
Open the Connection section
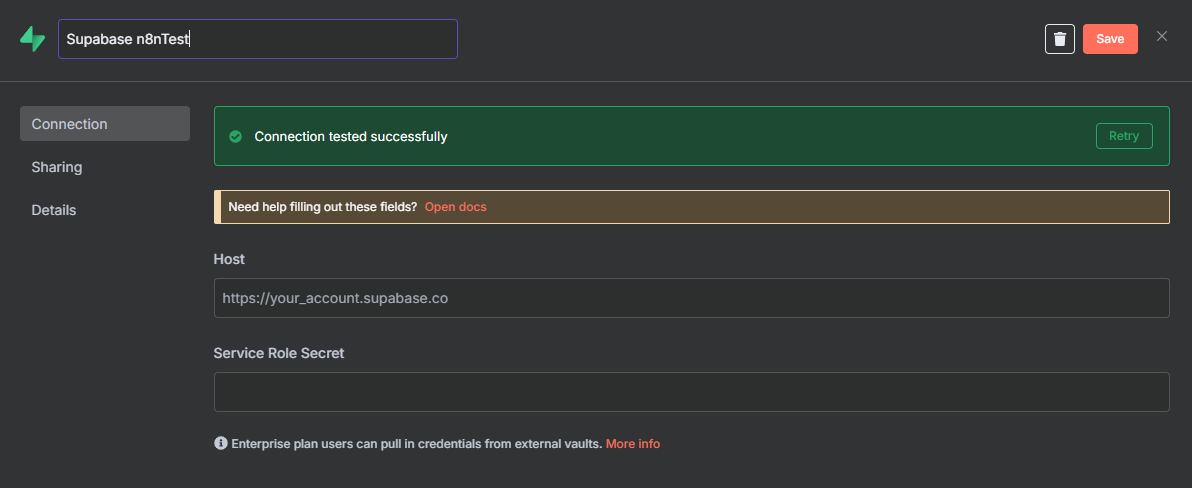105,124
